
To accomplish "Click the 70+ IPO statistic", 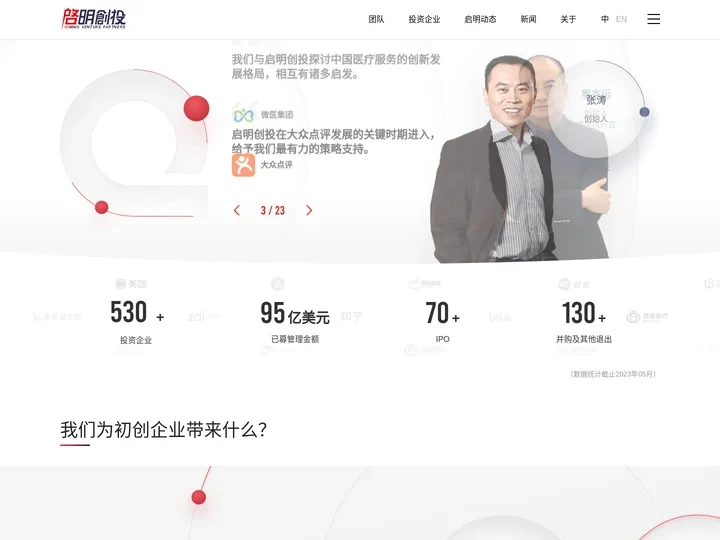I will pyautogui.click(x=443, y=321).
